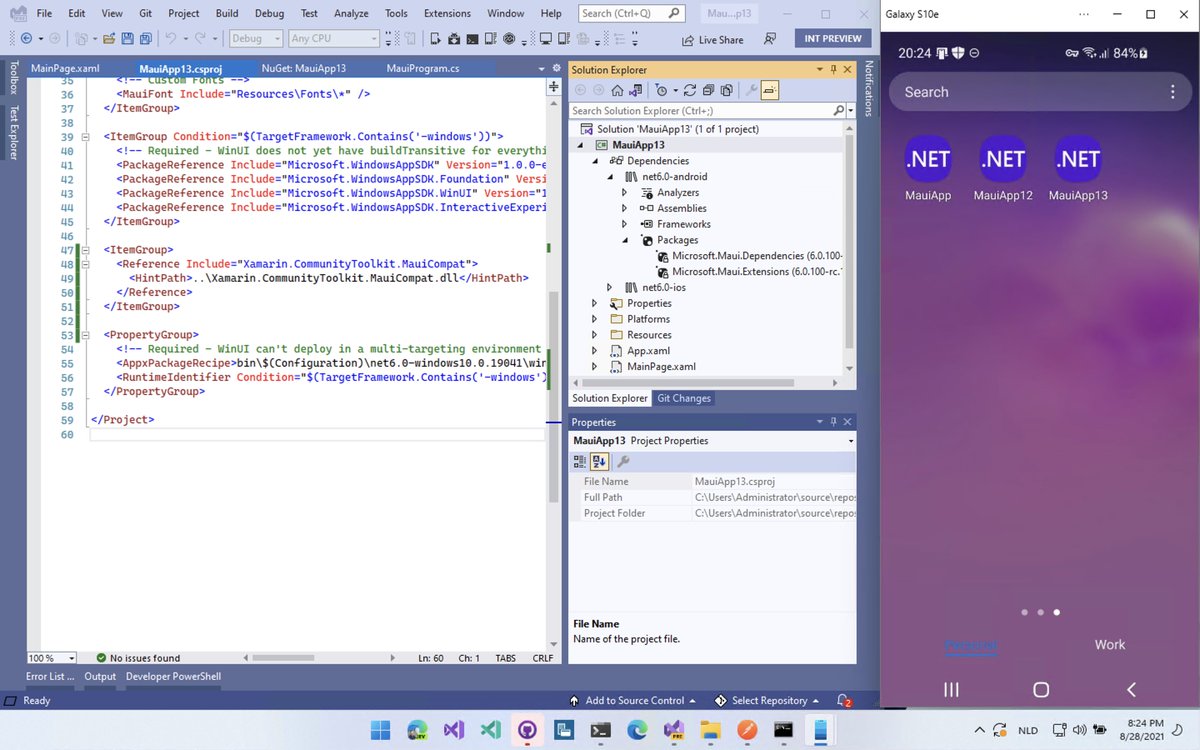Image resolution: width=1200 pixels, height=750 pixels.
Task: Click the Undo arrow in toolbar
Action: click(171, 39)
